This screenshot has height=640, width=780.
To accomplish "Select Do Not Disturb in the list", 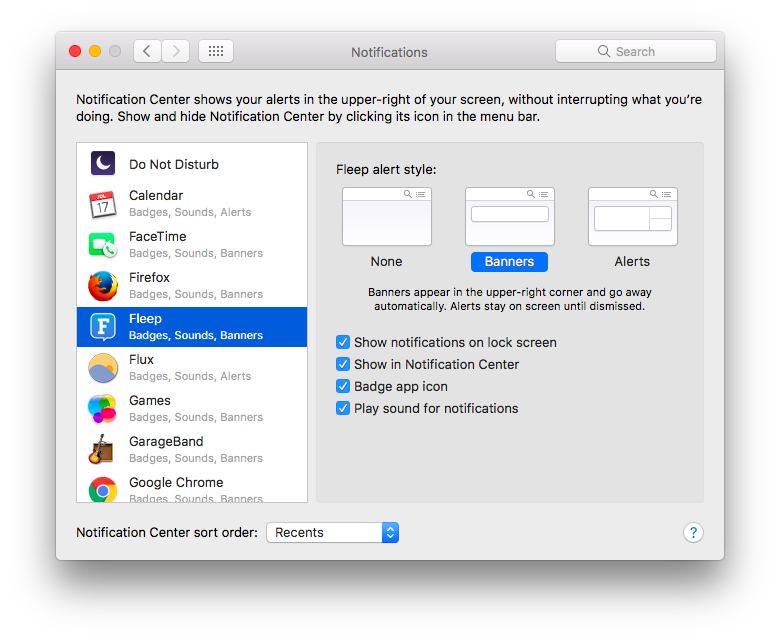I will tap(192, 164).
